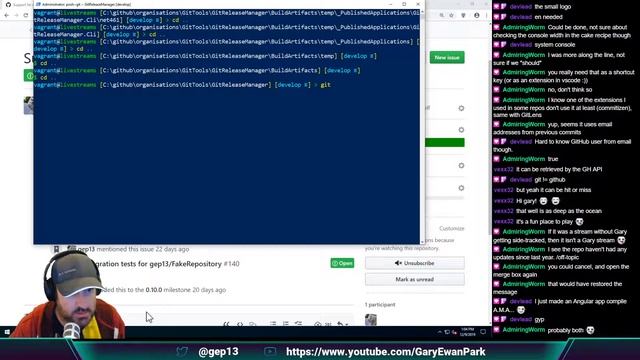Viewport: 640px width, 360px height.
Task: Click the browser forward arrow
Action: (x=16, y=15)
